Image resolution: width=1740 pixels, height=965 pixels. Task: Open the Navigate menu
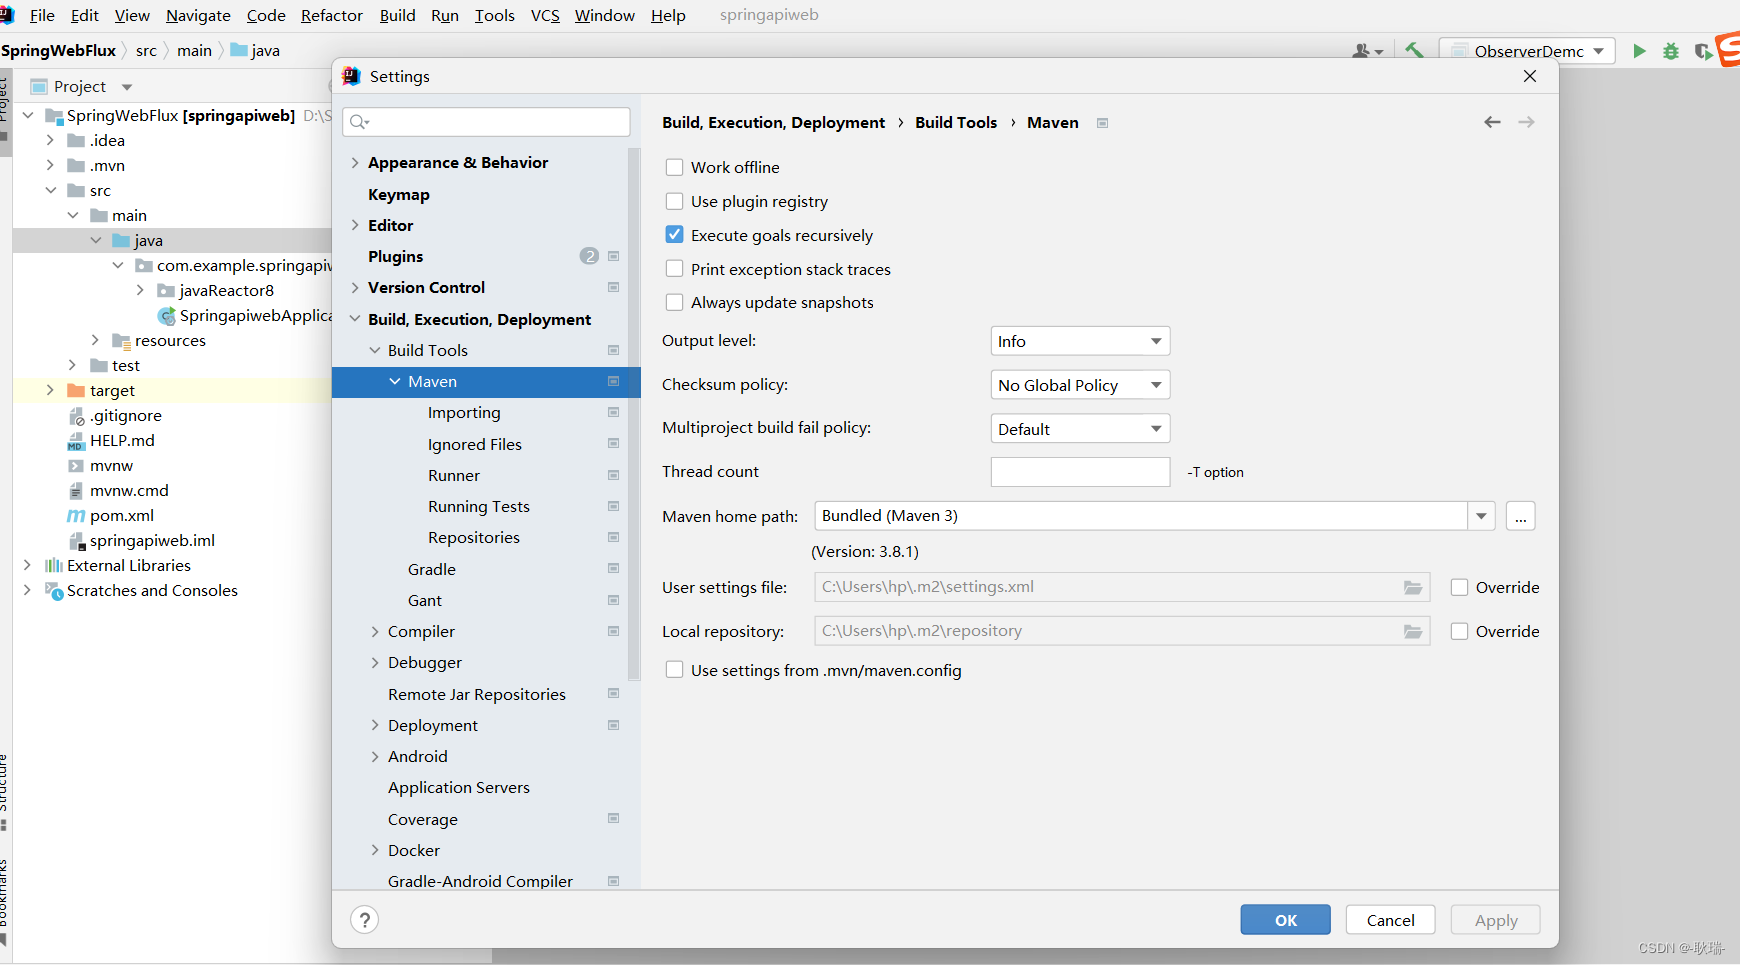[198, 15]
